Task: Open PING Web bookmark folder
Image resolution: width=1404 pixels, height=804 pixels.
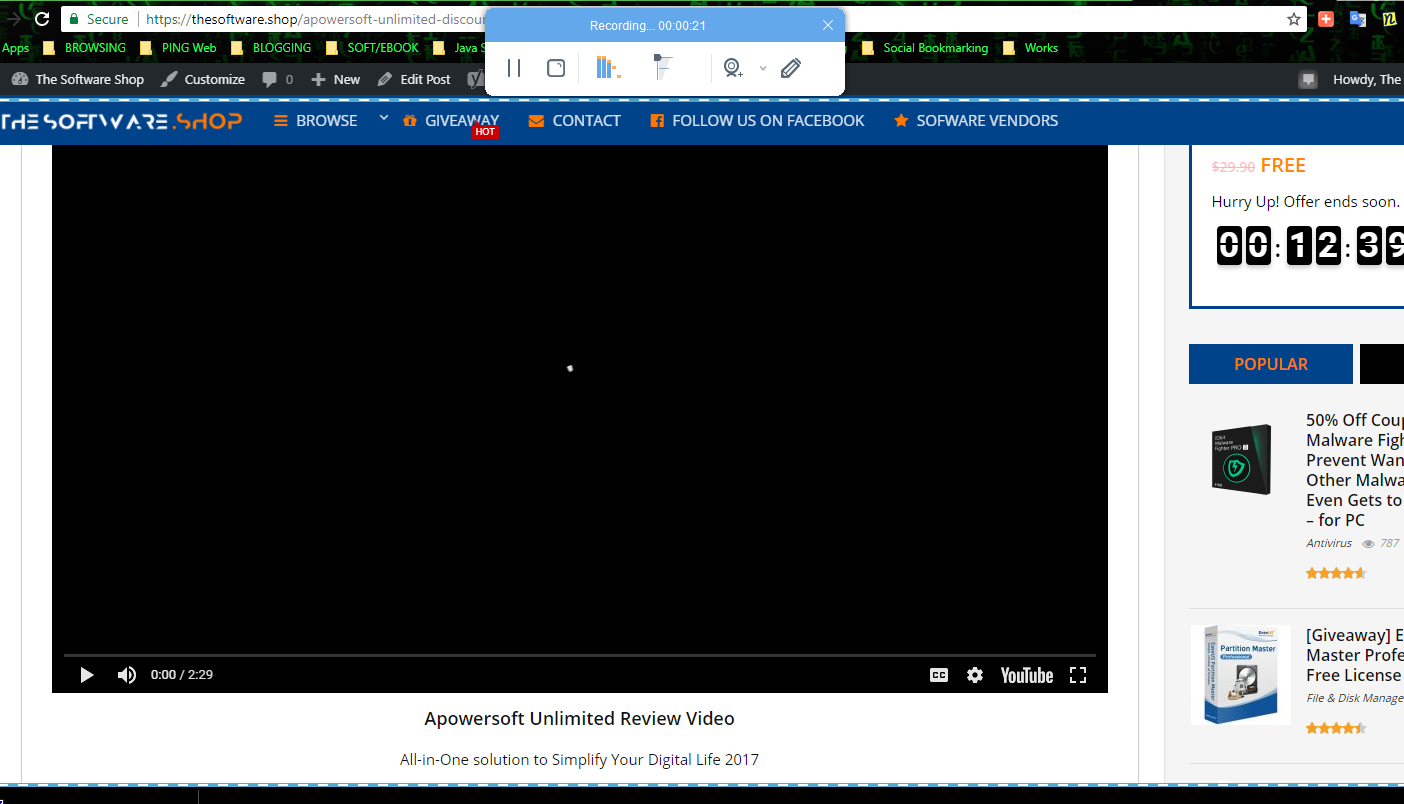Action: point(179,48)
